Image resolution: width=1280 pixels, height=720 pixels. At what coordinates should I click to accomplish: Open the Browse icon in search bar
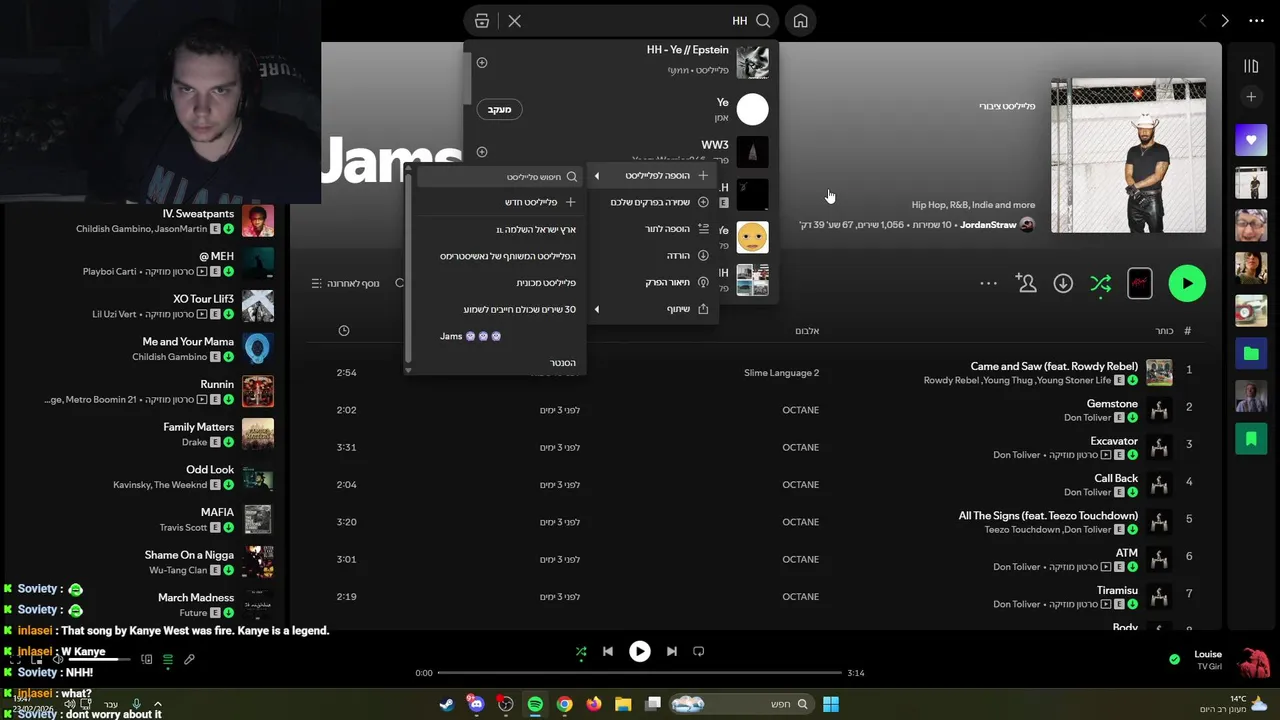click(482, 21)
